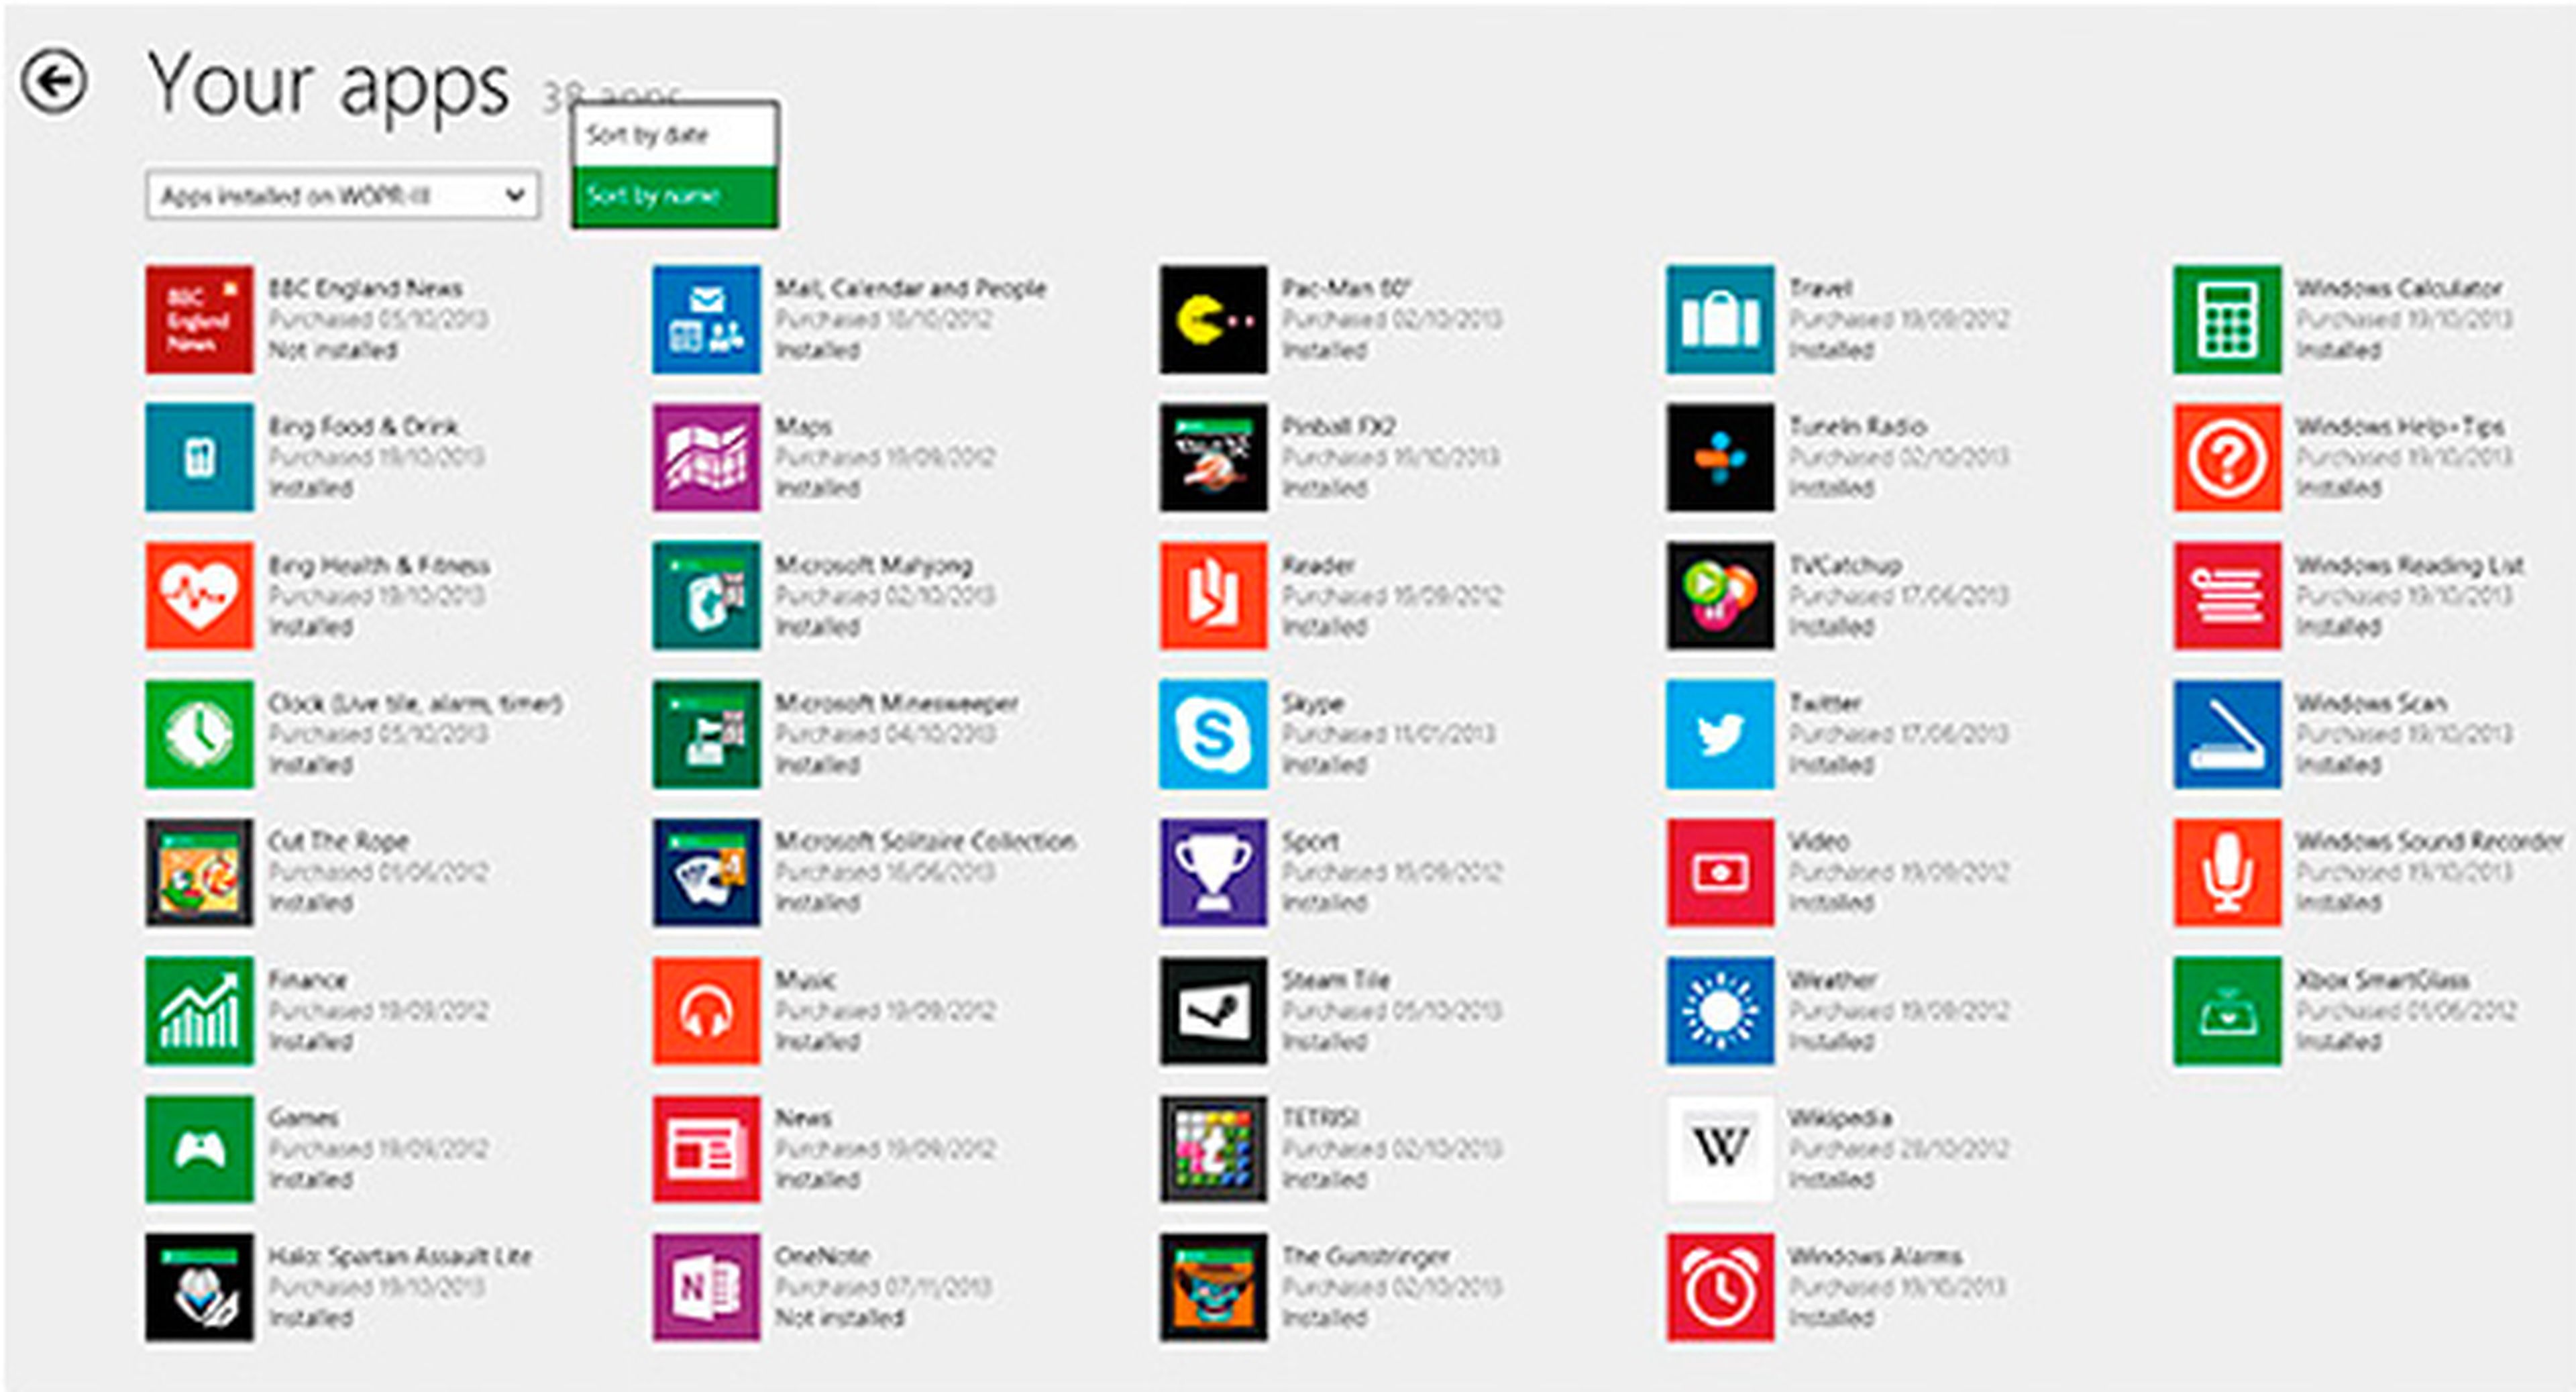Select the Bing Food & Drink icon

click(199, 458)
